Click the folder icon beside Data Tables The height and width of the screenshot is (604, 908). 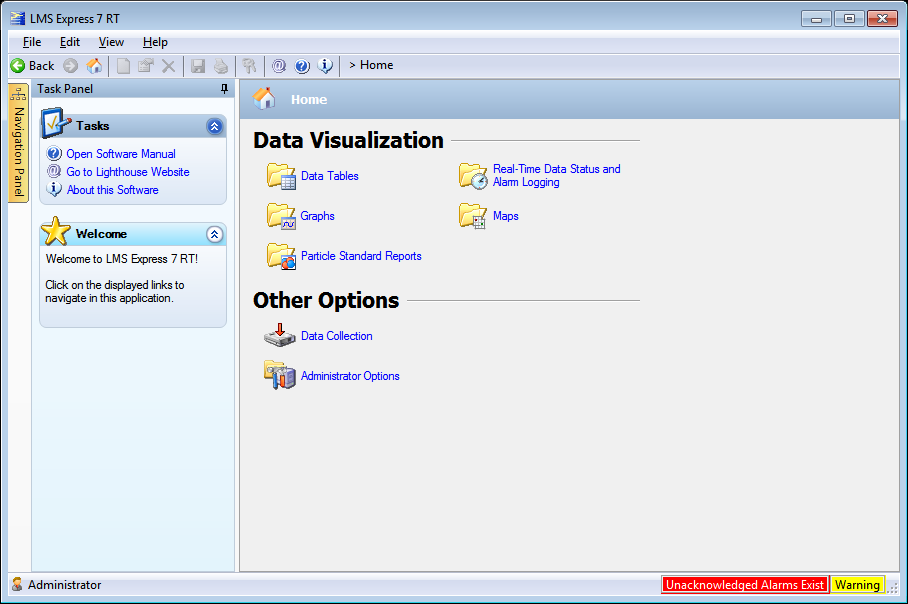(x=281, y=176)
